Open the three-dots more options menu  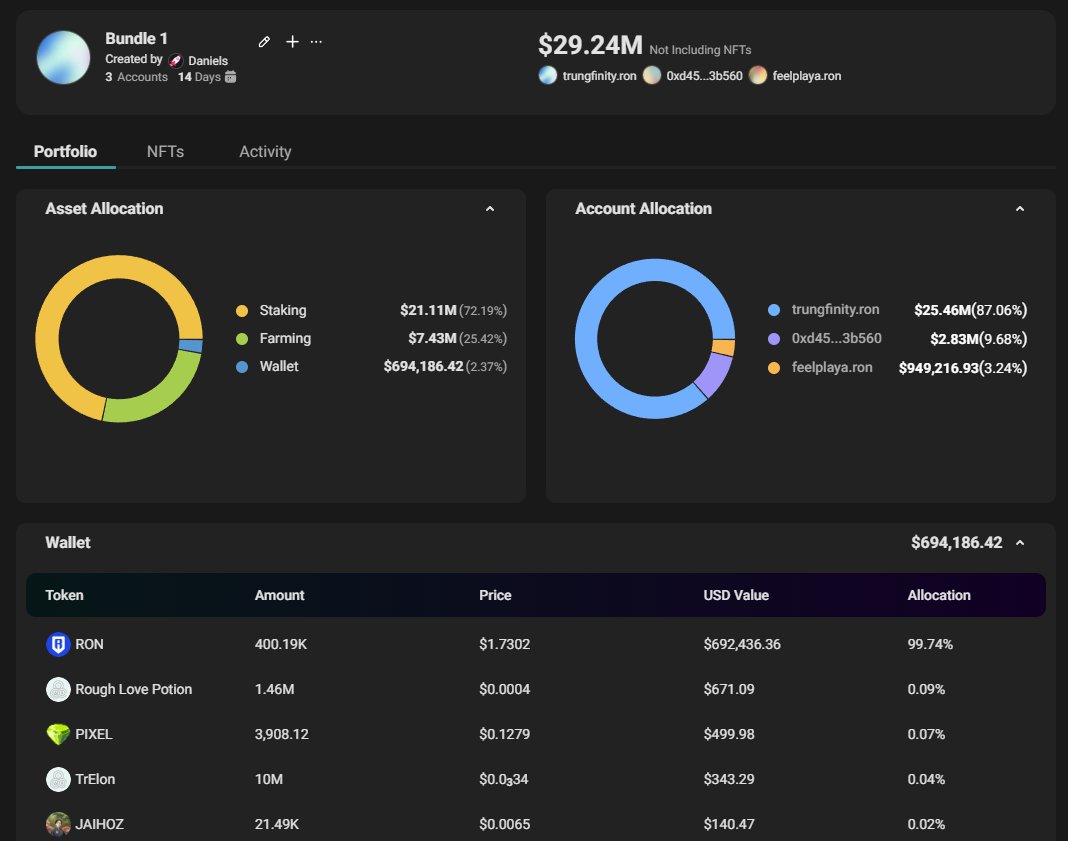pos(316,42)
